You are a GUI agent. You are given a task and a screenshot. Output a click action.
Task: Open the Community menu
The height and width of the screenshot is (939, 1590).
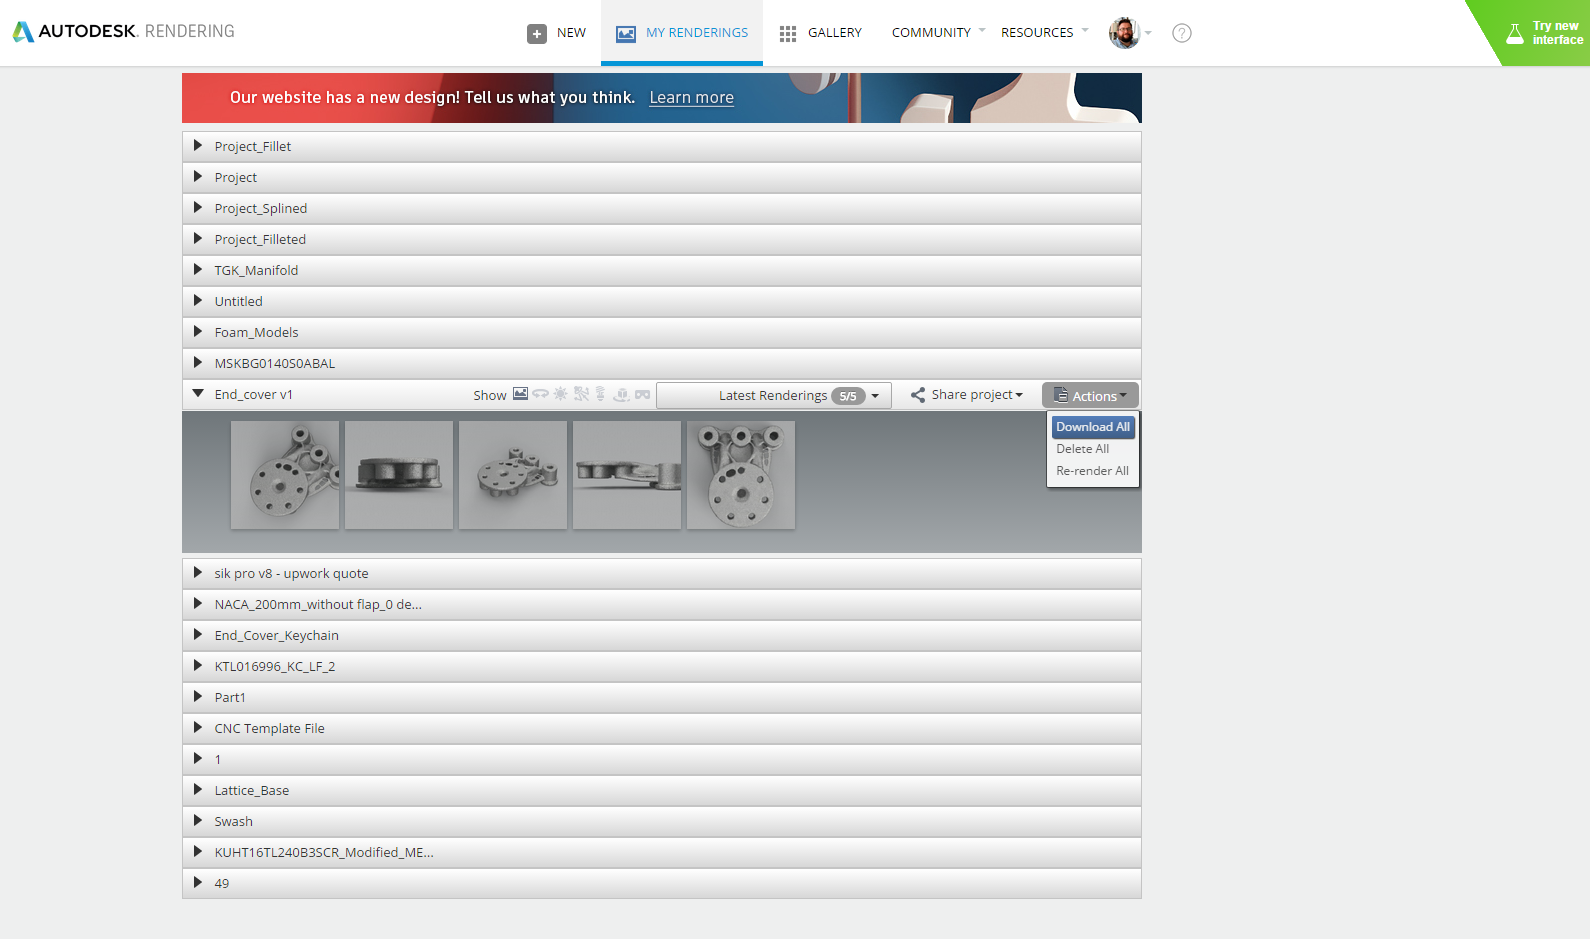point(938,33)
